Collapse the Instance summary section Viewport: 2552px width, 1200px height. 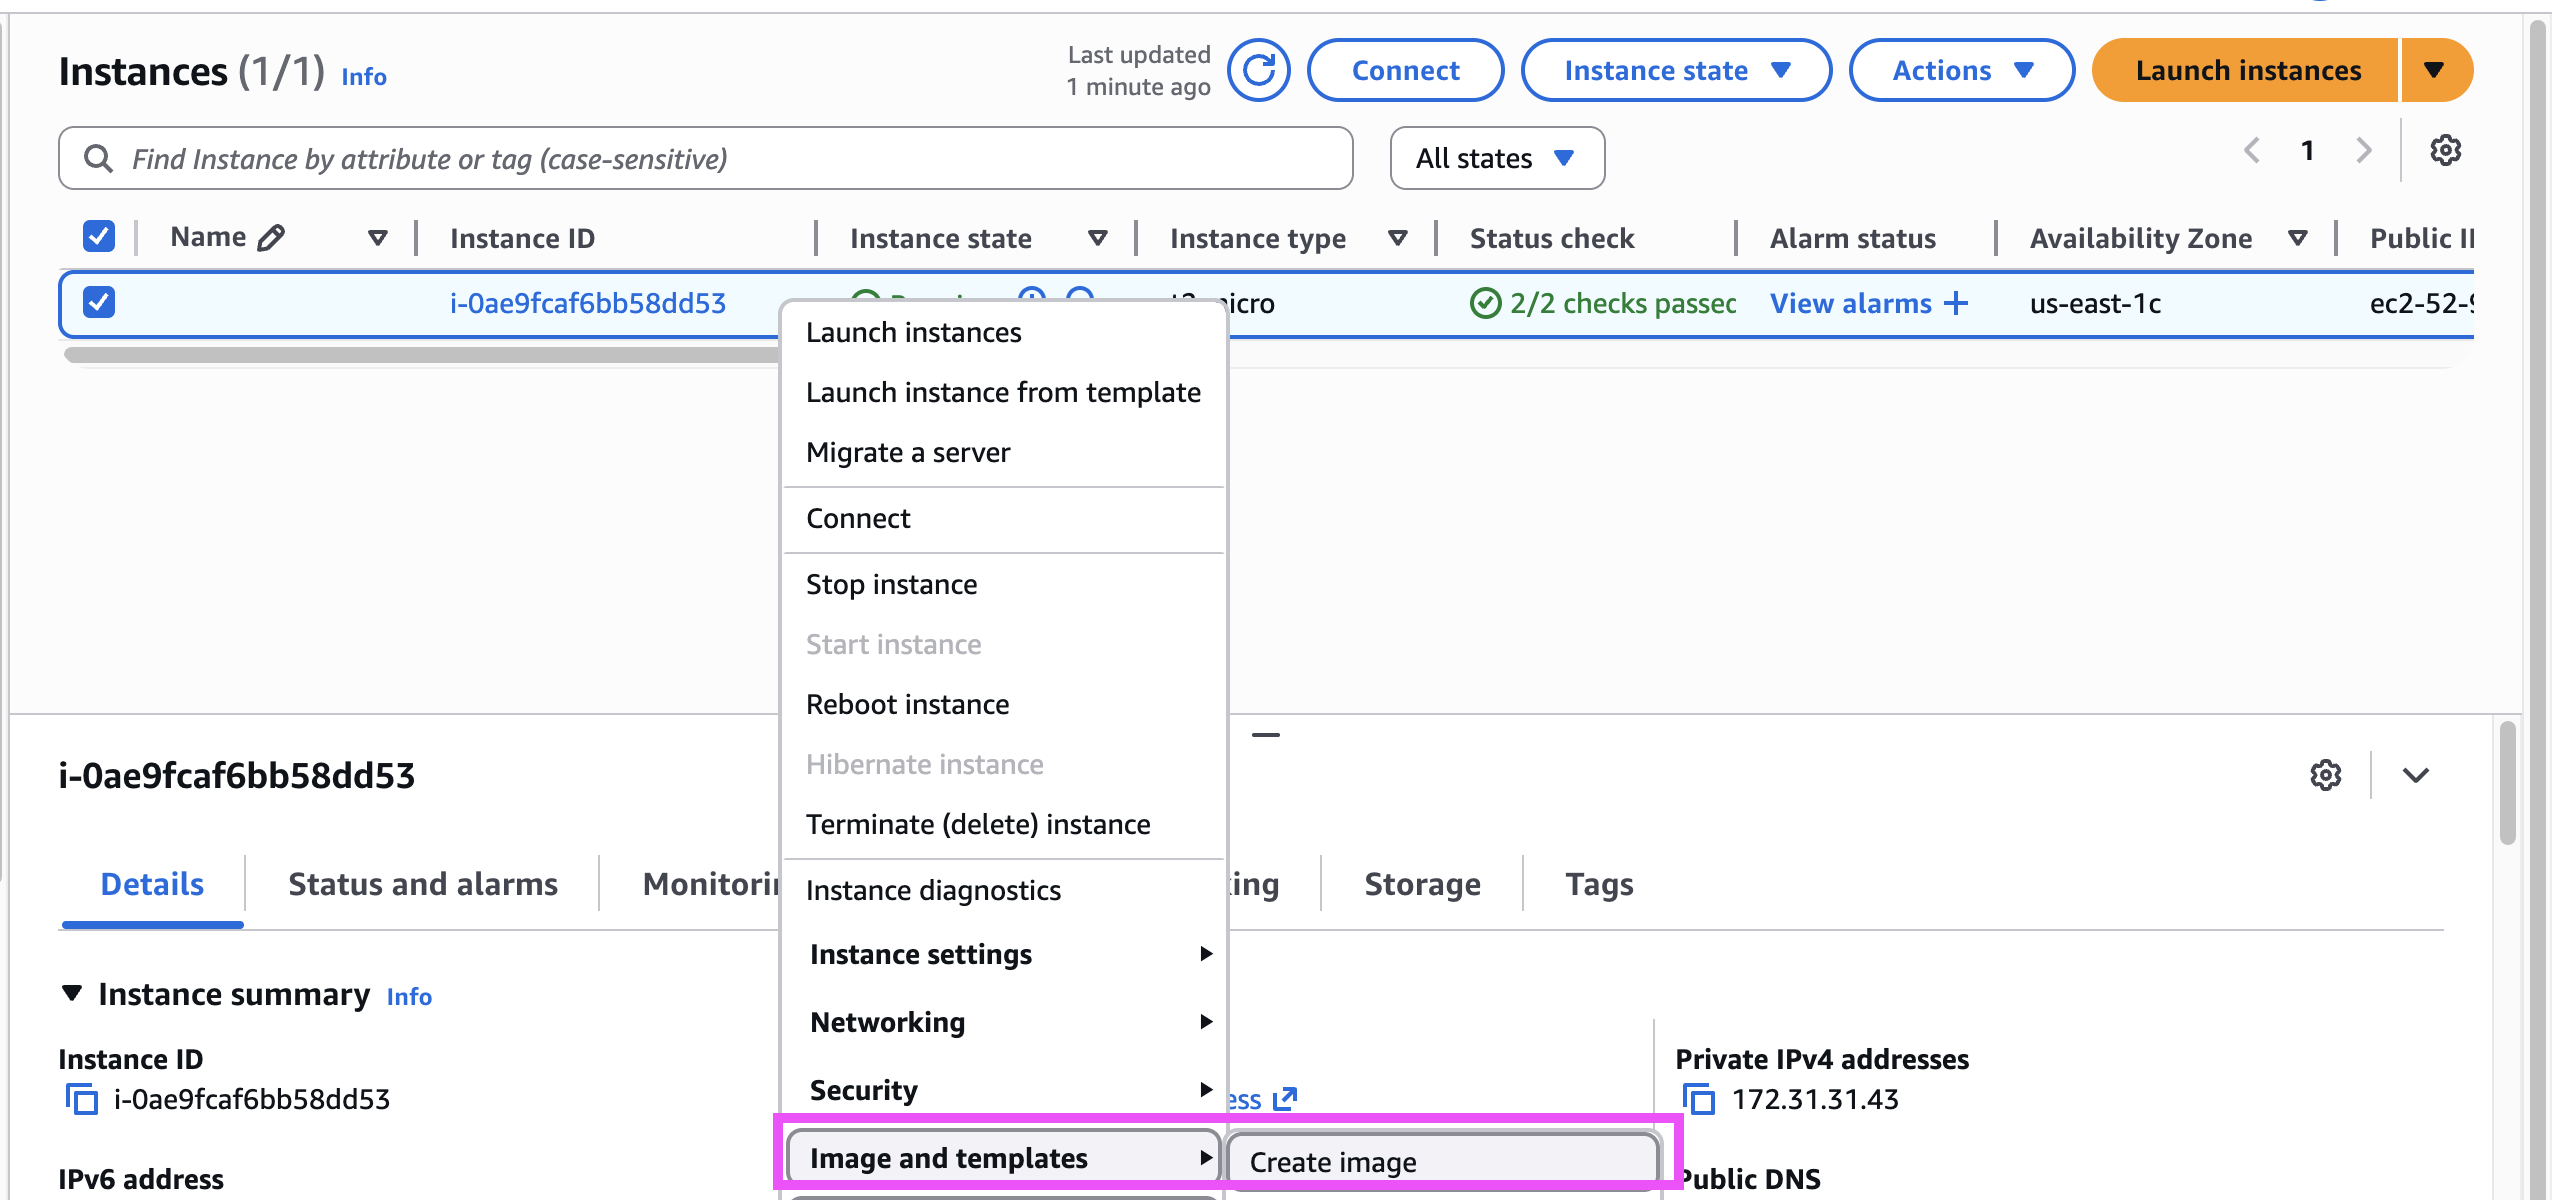coord(72,994)
